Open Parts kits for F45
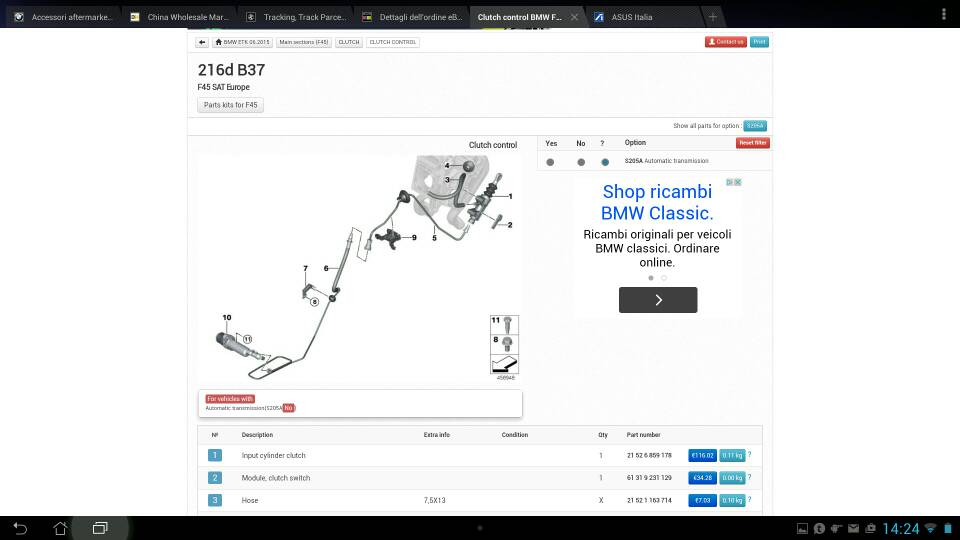The height and width of the screenshot is (540, 960). coord(230,105)
